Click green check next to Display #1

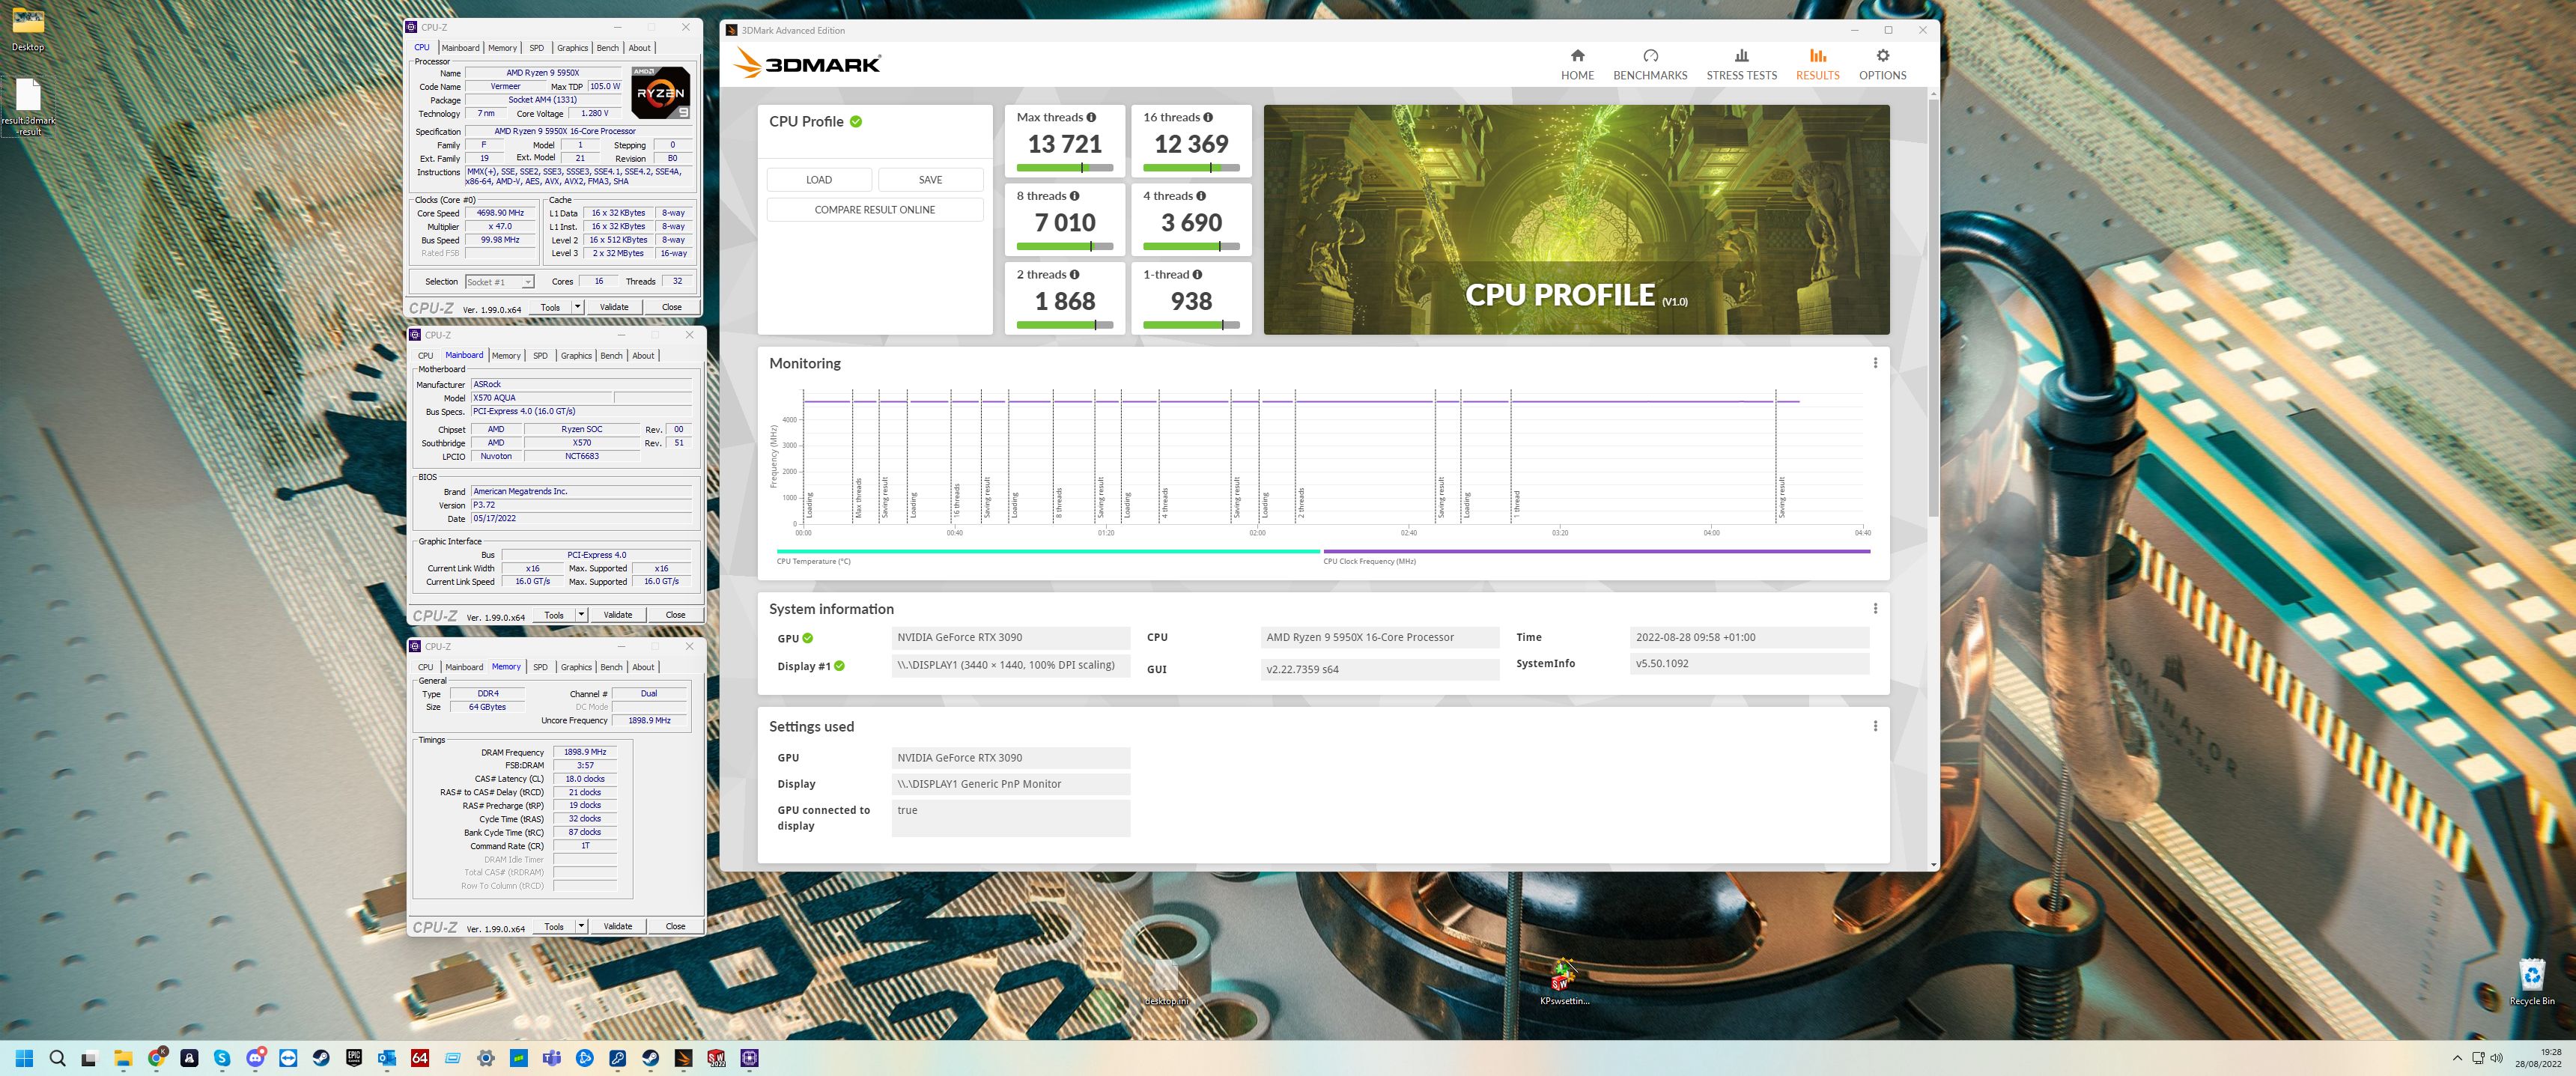coord(839,666)
